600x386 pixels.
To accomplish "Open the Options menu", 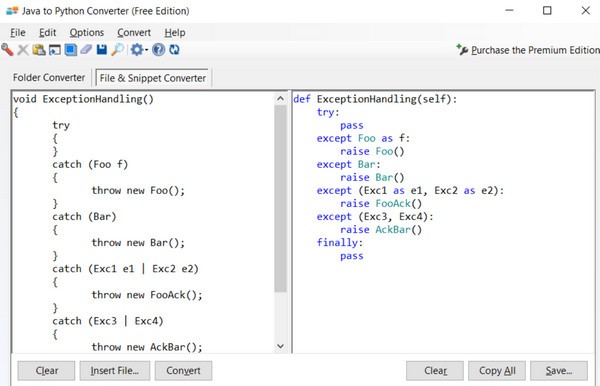I will pyautogui.click(x=86, y=33).
